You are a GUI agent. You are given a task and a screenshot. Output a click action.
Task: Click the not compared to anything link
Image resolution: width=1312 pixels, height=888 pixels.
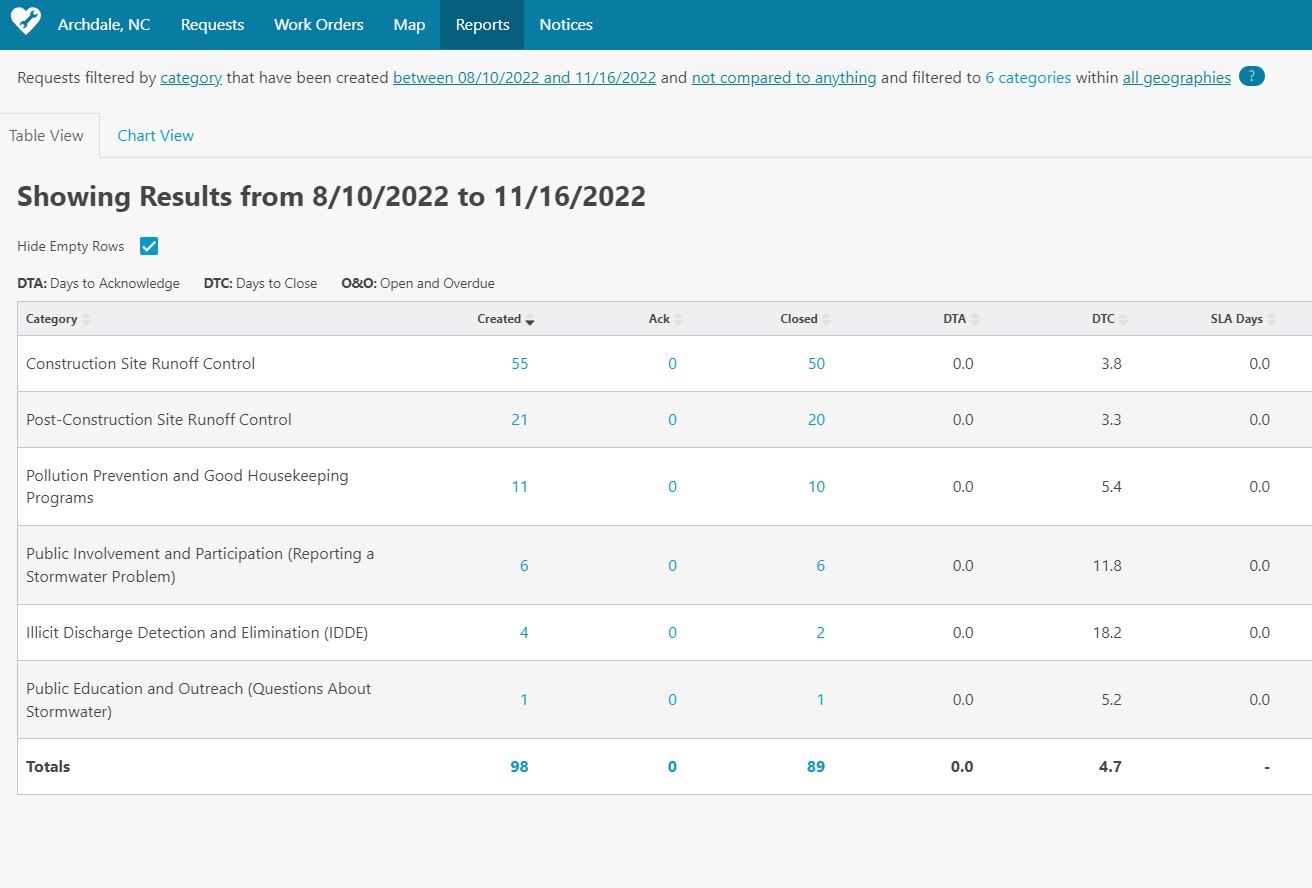(x=783, y=78)
